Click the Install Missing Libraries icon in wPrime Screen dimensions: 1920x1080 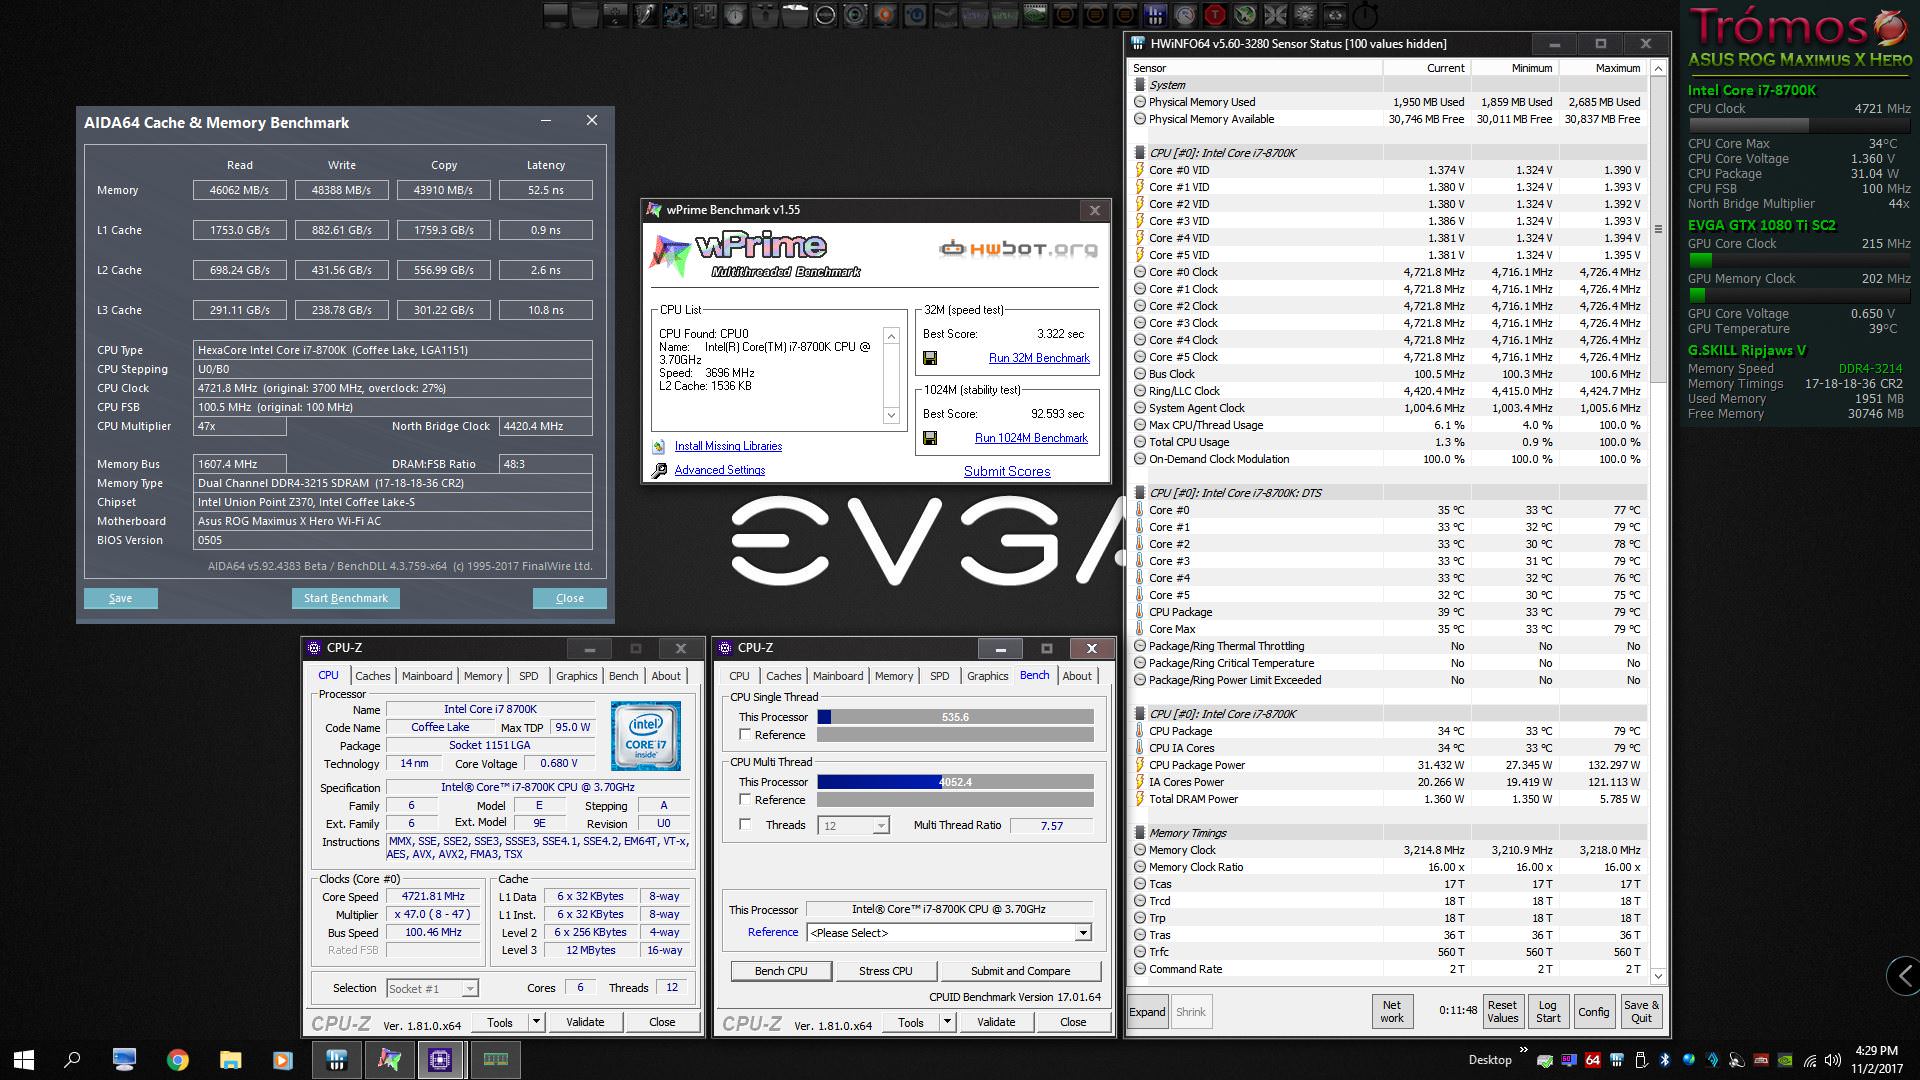659,447
